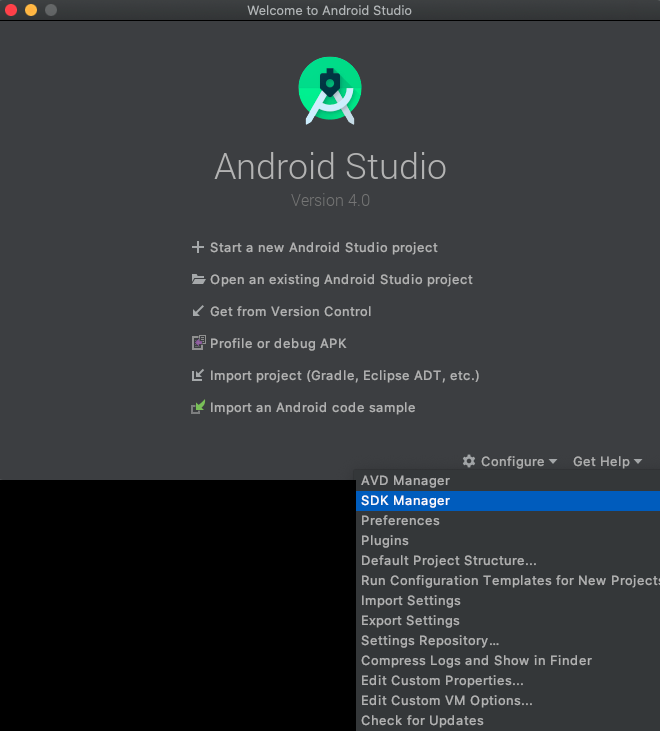The width and height of the screenshot is (660, 731).
Task: Open AVD Manager from the menu
Action: pyautogui.click(x=508, y=481)
